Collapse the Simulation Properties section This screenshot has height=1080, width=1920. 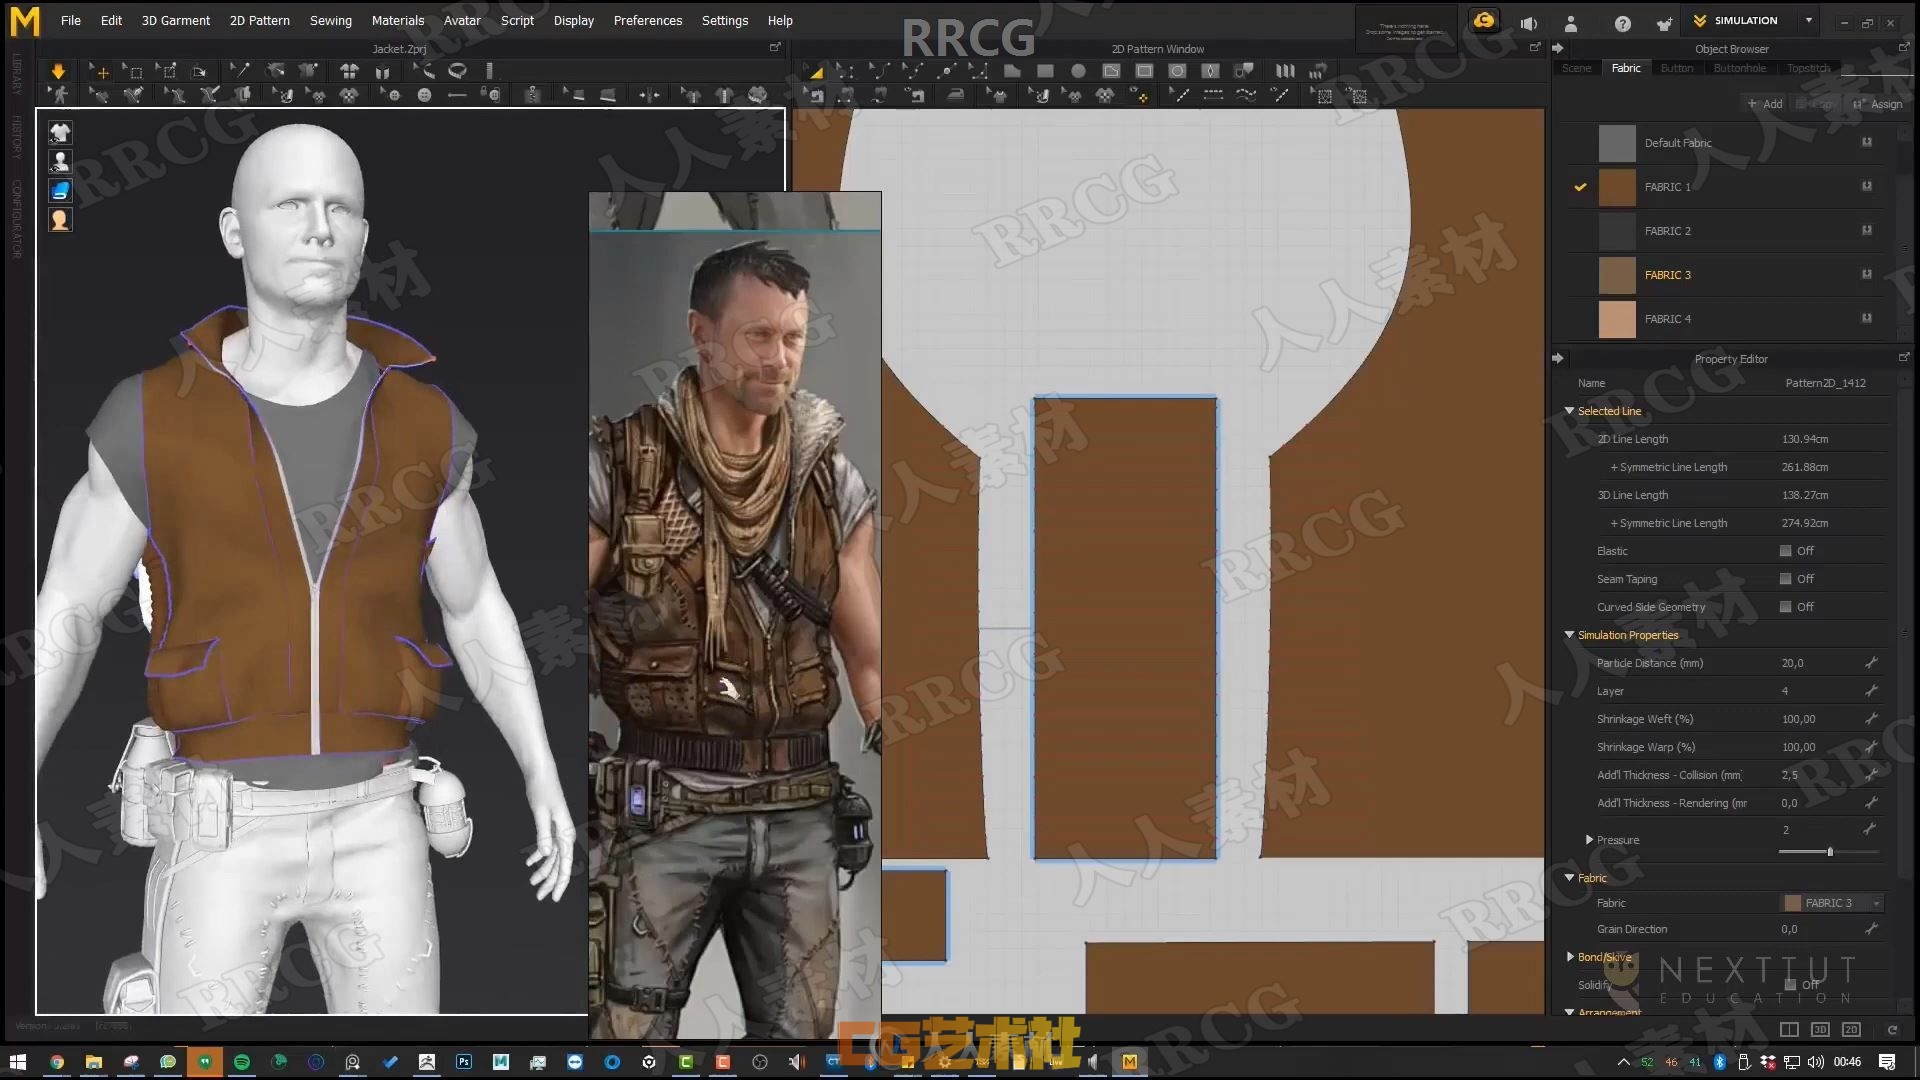[x=1569, y=635]
